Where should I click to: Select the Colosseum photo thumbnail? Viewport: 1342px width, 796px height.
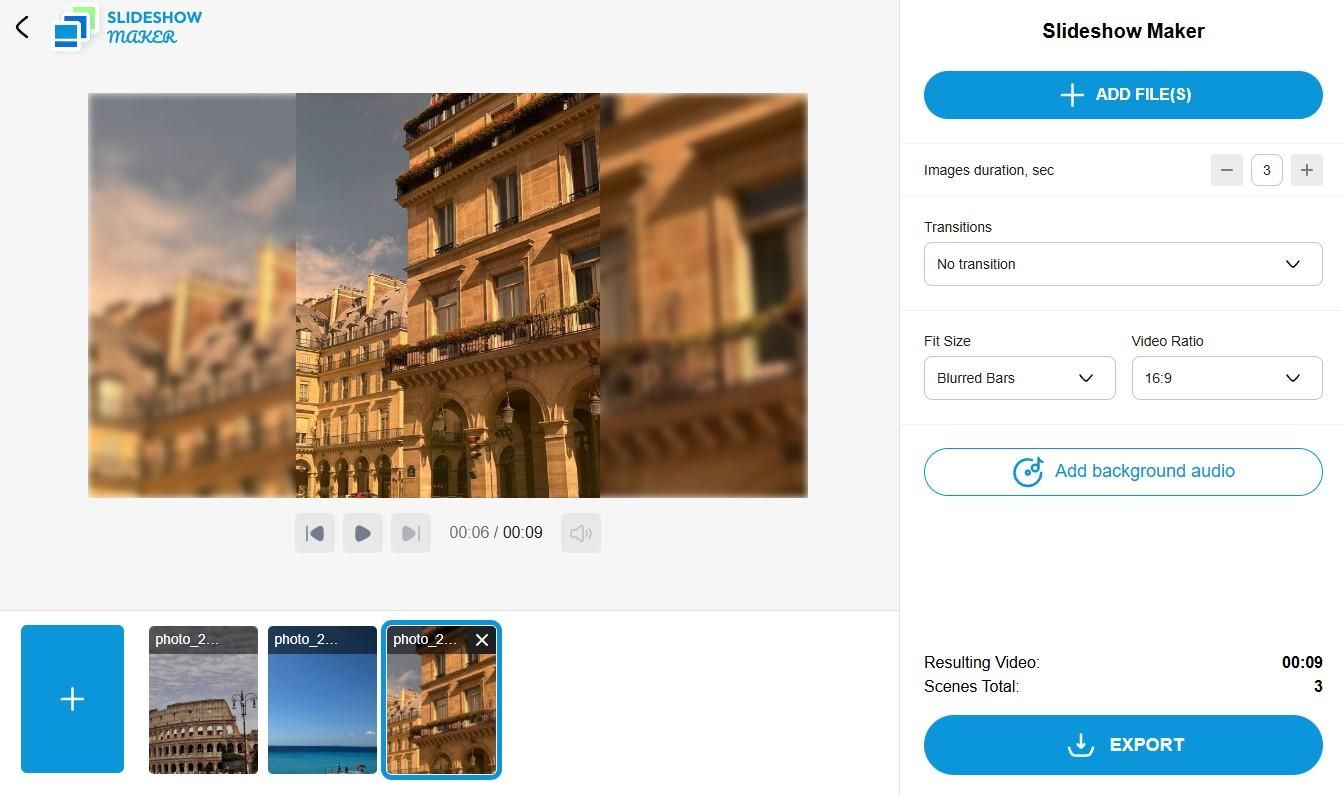(x=203, y=700)
